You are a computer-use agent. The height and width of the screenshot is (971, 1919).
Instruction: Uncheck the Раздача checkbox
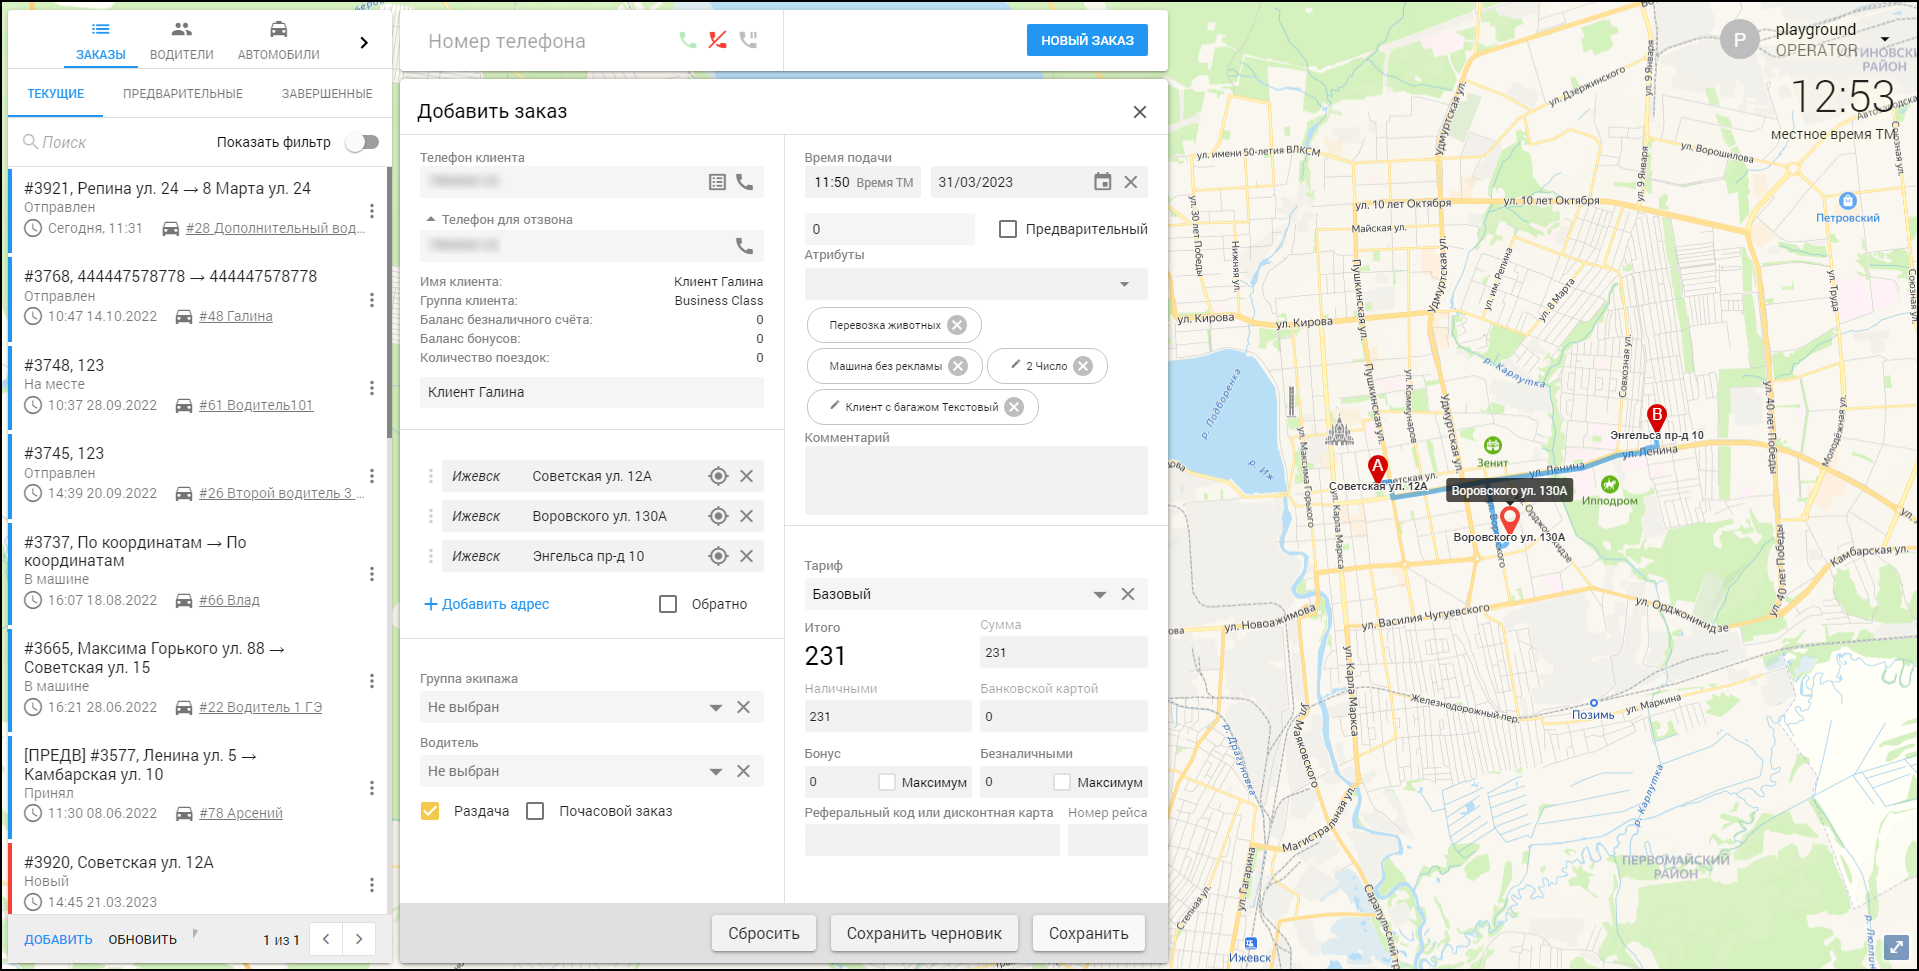pos(430,811)
